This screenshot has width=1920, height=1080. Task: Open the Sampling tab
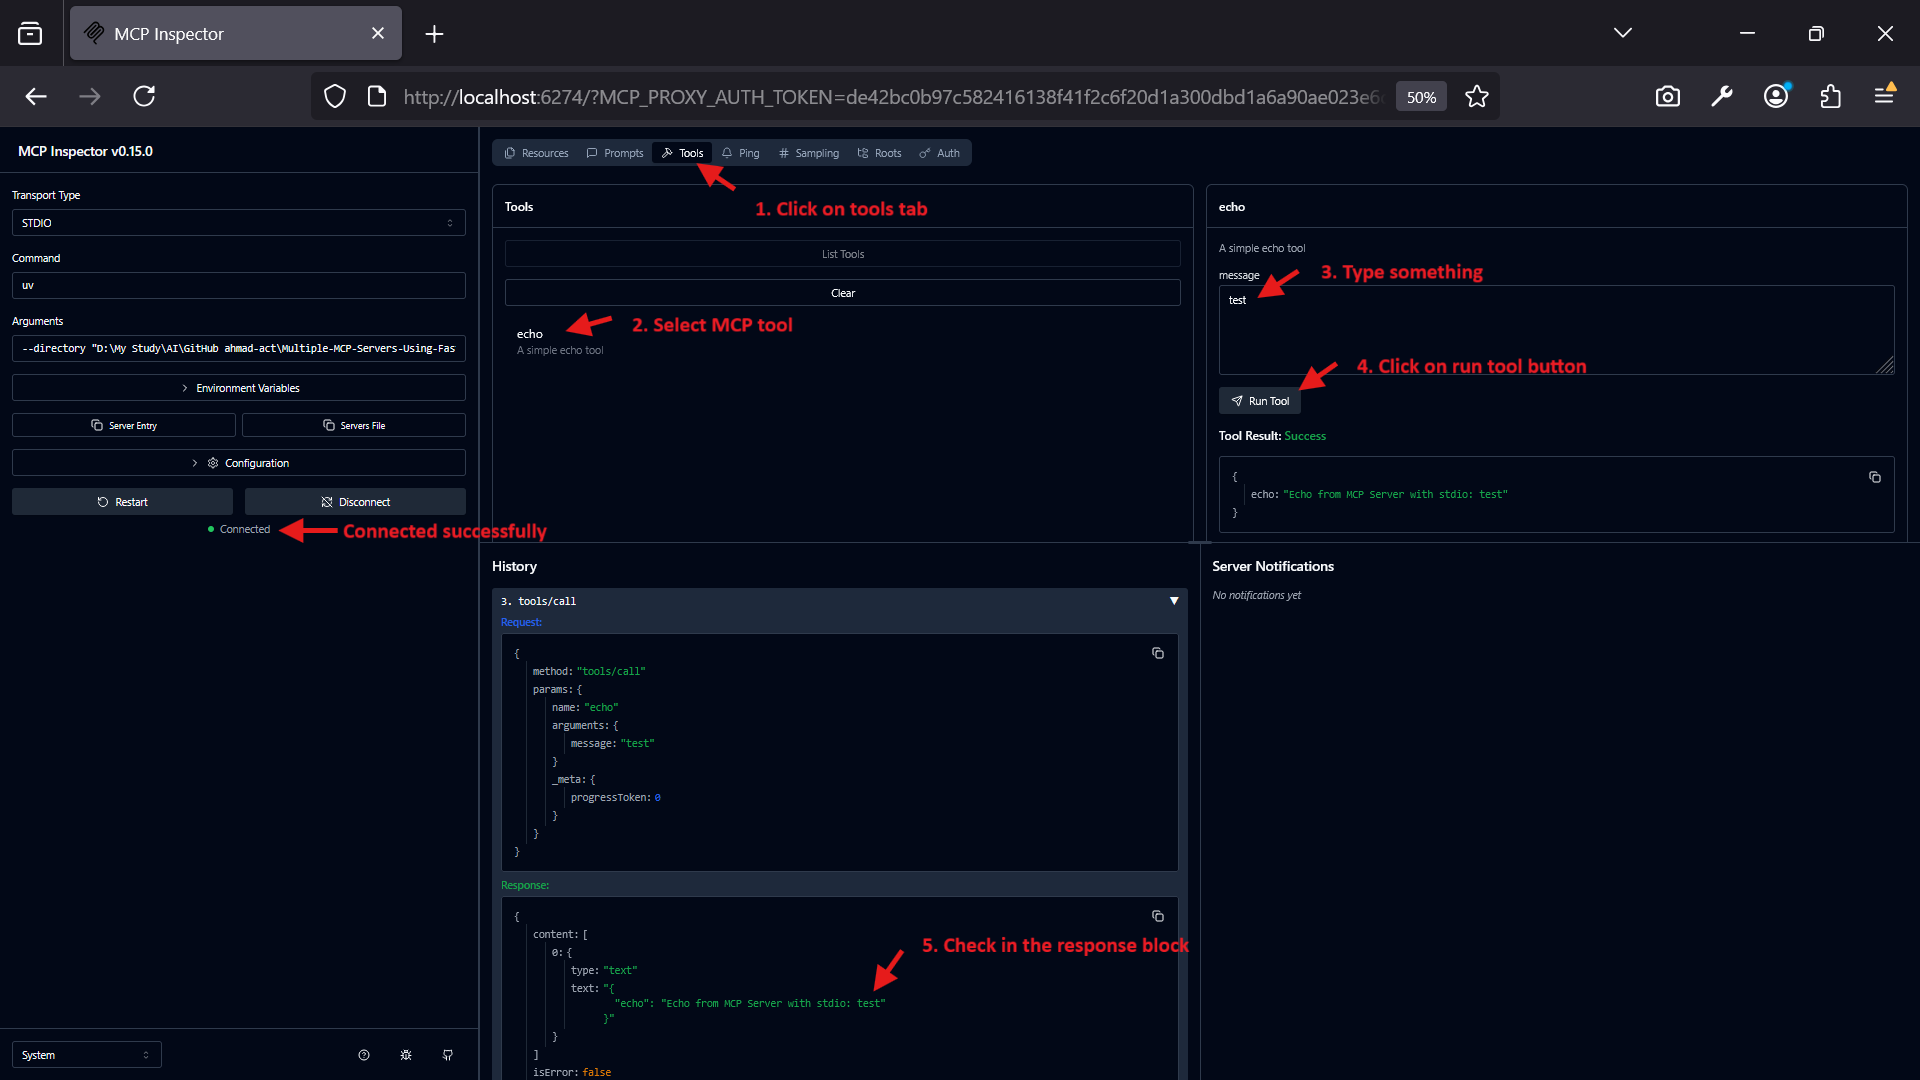click(x=809, y=153)
